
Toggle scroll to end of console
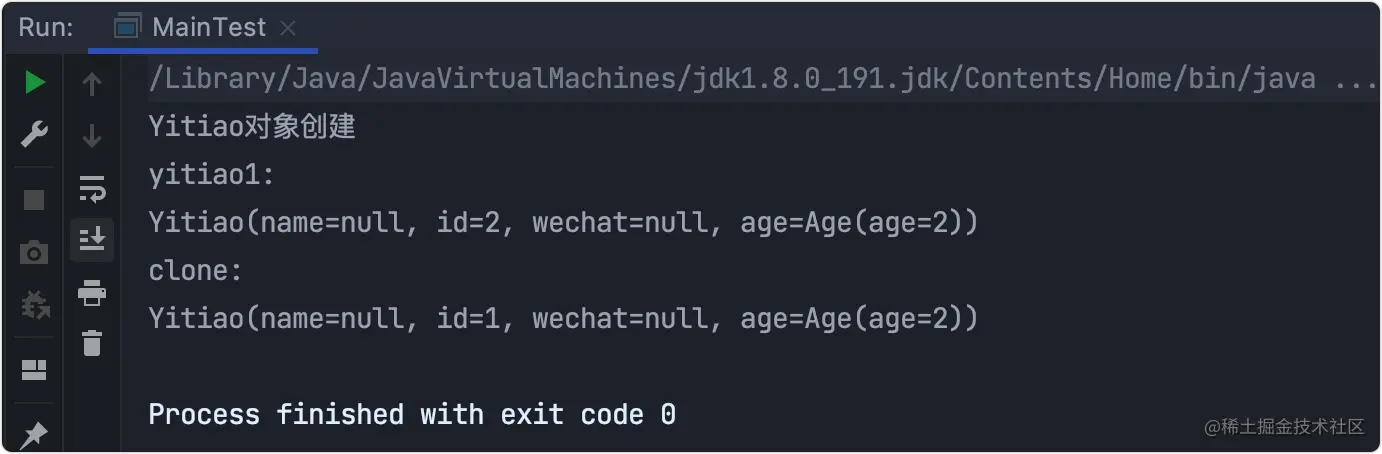point(92,239)
